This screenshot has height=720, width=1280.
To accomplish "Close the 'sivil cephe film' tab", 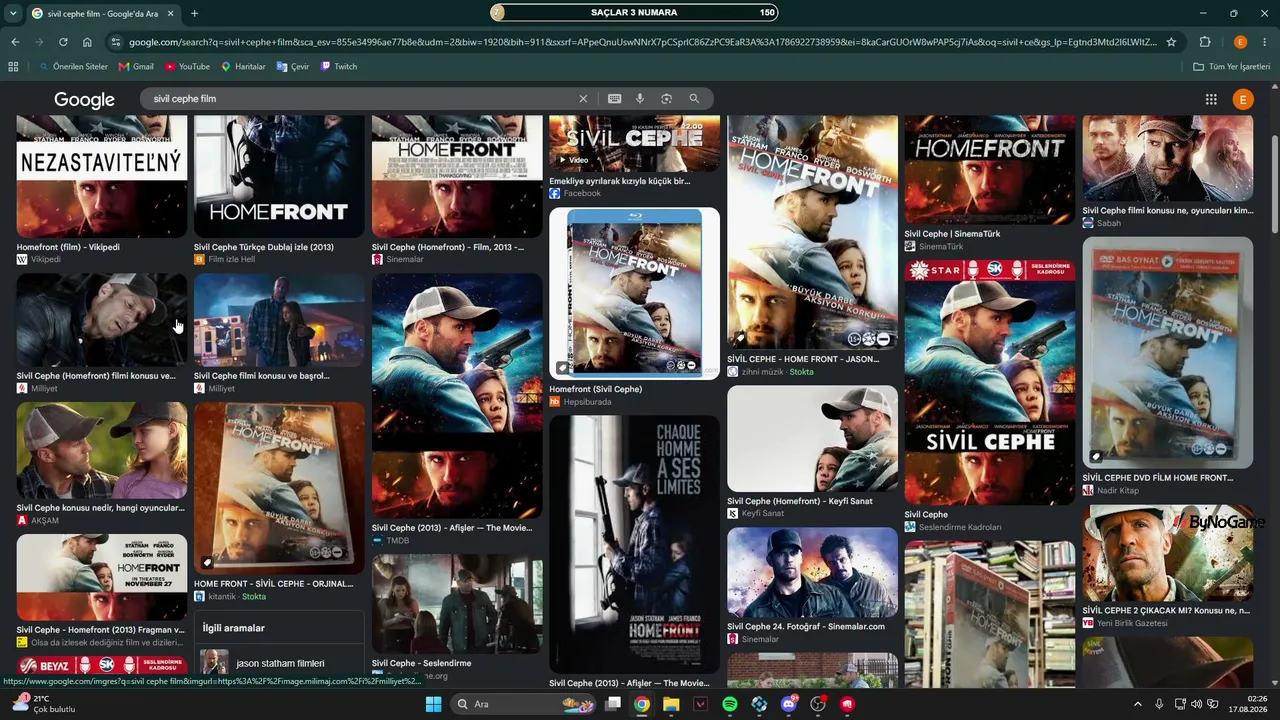I will 169,13.
